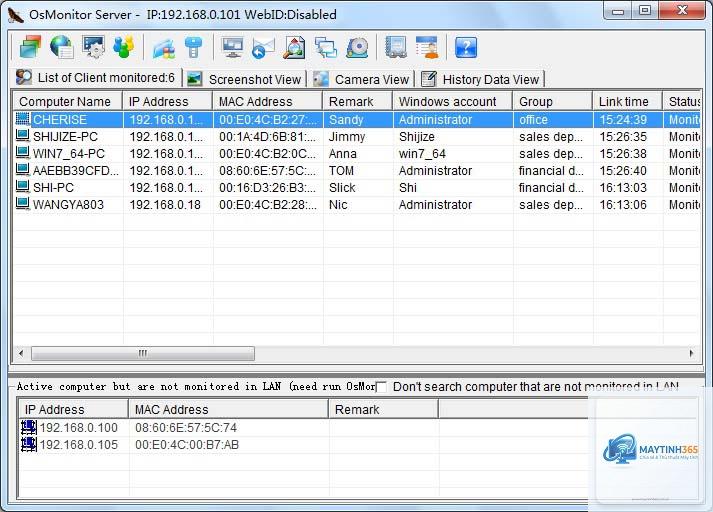
Task: Click the lower list MAC Address header
Action: (x=229, y=409)
